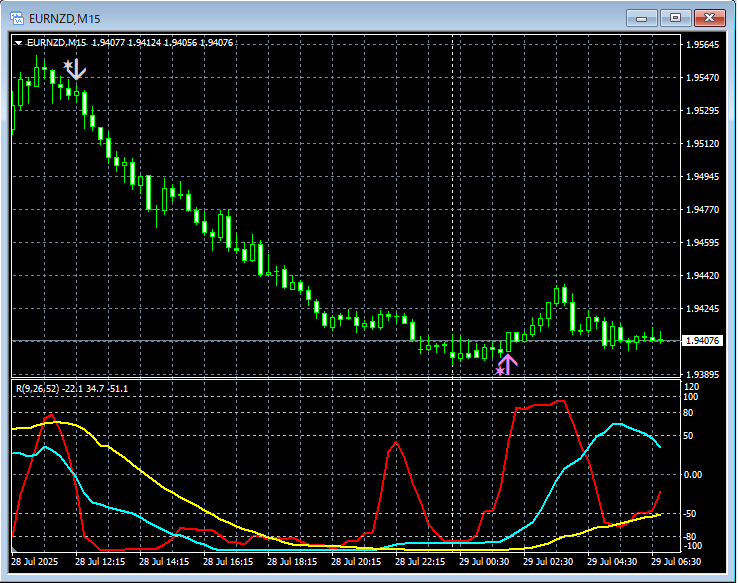The image size is (738, 583).
Task: Open the triangle menu beside EURNZD,M15 label
Action: pyautogui.click(x=19, y=42)
